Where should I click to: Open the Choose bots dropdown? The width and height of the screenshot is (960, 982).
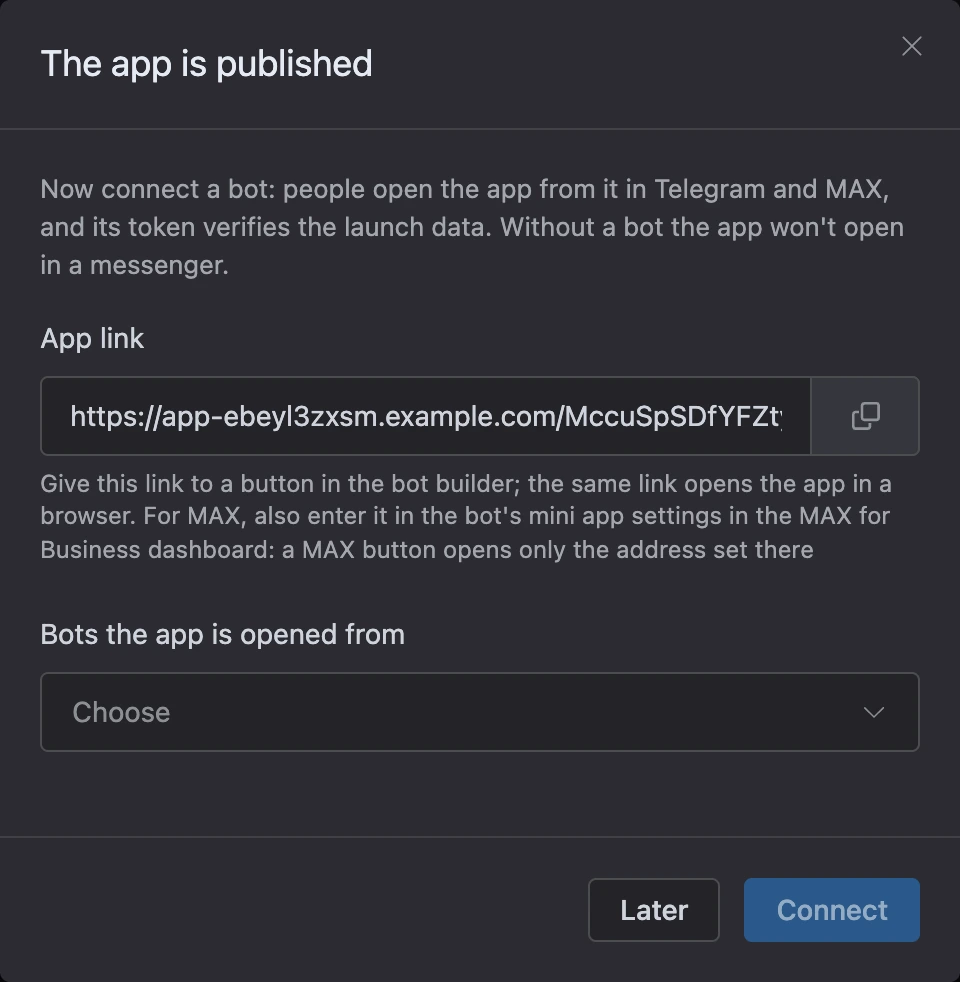480,712
